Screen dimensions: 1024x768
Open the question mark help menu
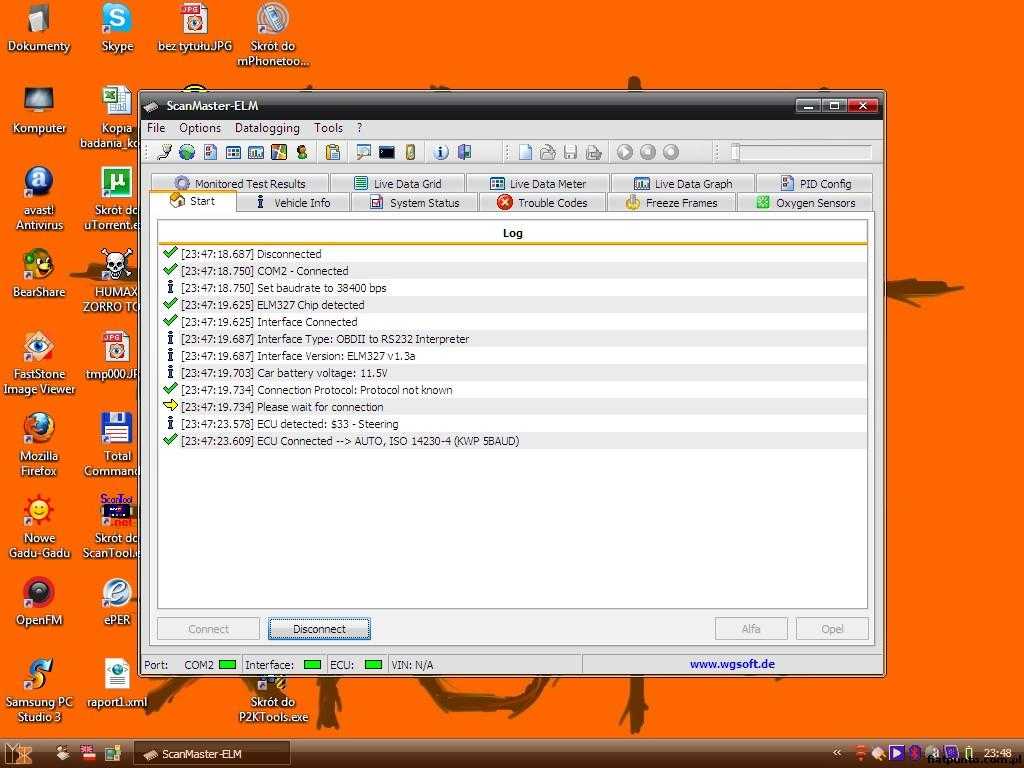(359, 128)
